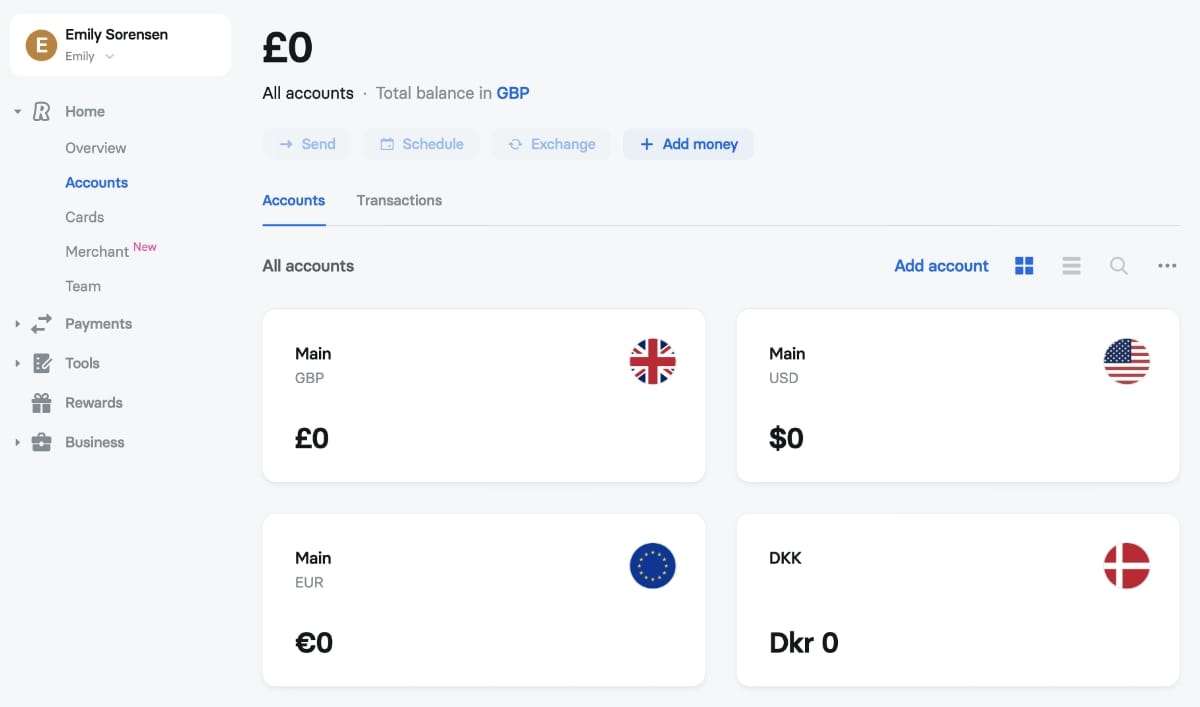Switch to grid view icon

1024,266
